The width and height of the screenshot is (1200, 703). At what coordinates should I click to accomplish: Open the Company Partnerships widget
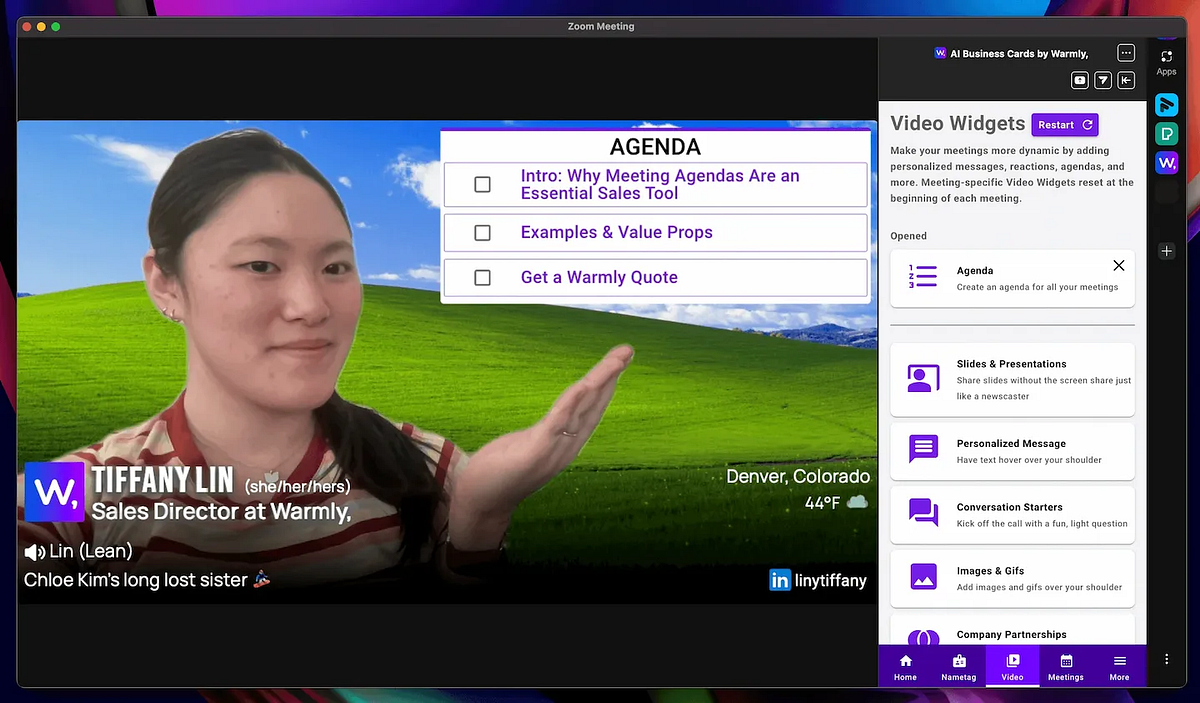pos(1012,630)
